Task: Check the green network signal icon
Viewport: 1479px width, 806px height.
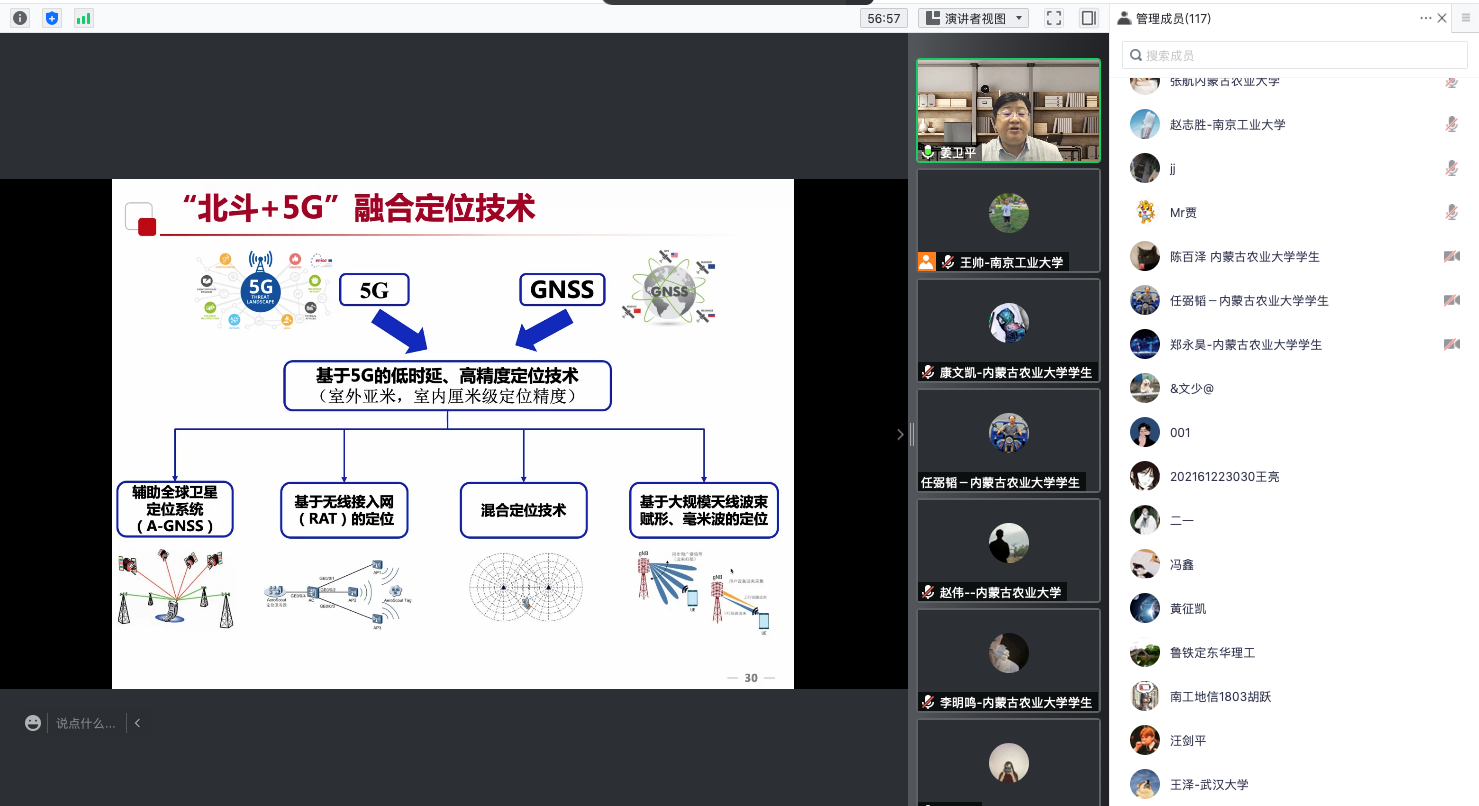Action: click(x=83, y=18)
